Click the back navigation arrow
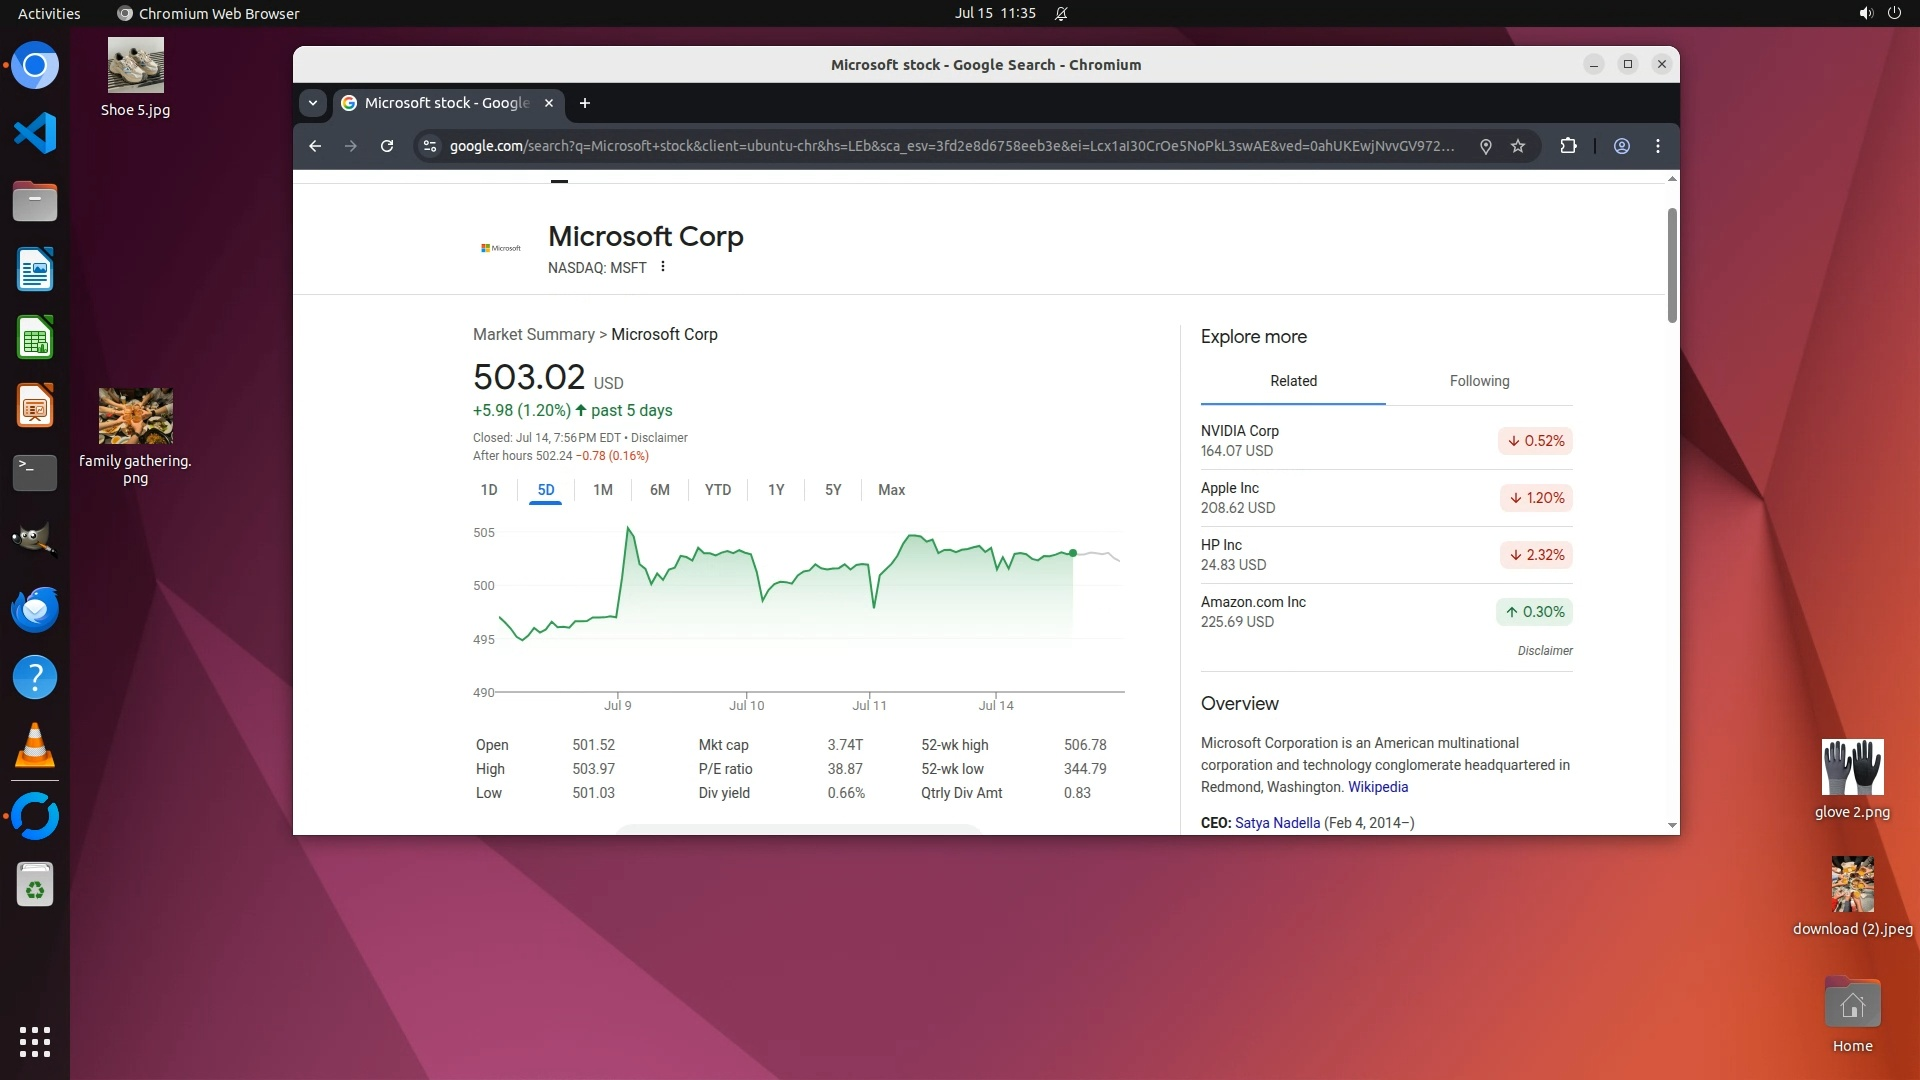 pos(315,146)
